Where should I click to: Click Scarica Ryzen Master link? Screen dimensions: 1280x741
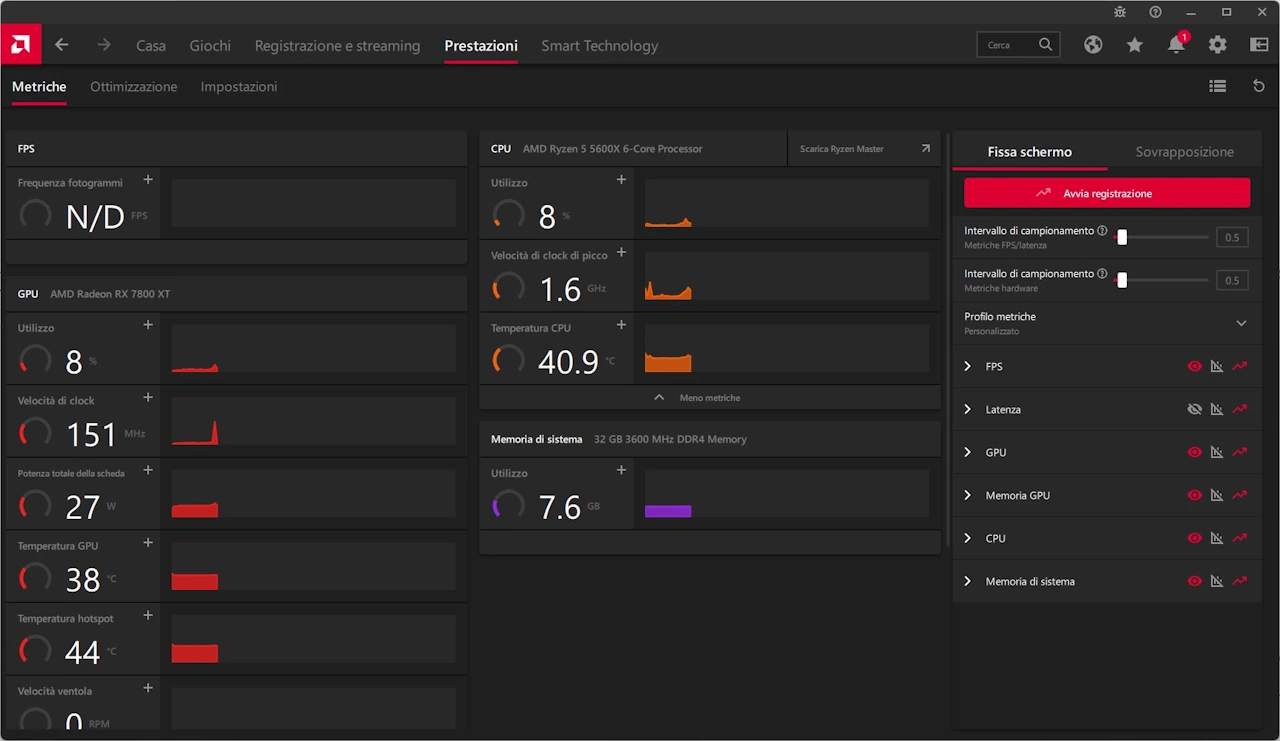(x=865, y=149)
